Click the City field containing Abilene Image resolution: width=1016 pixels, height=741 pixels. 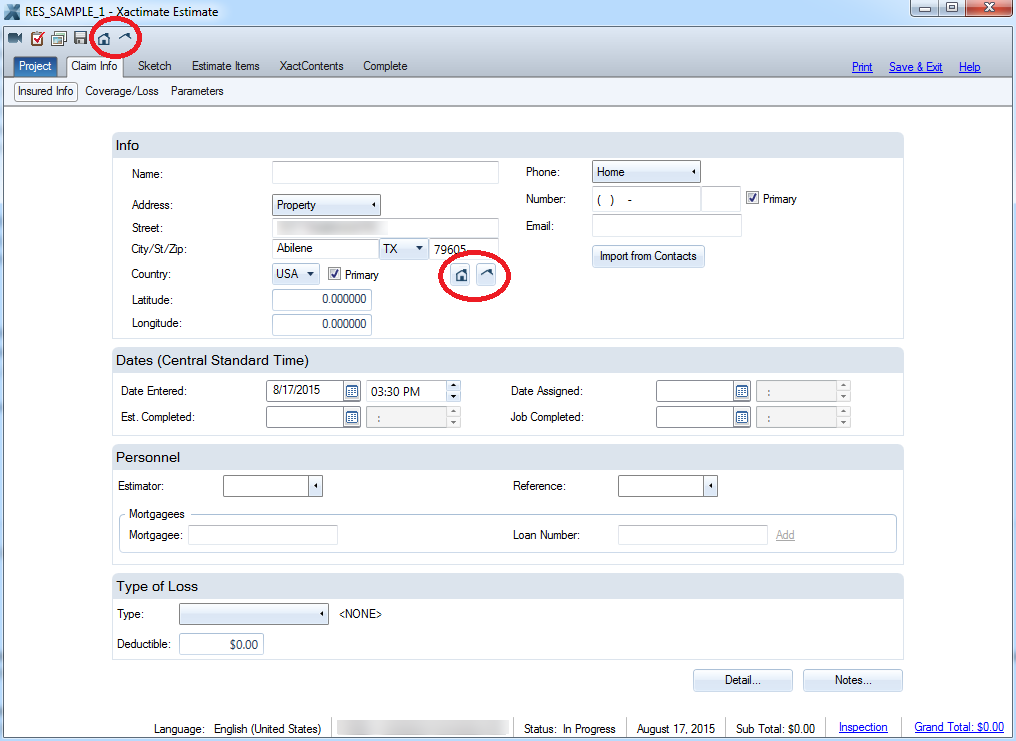point(325,249)
